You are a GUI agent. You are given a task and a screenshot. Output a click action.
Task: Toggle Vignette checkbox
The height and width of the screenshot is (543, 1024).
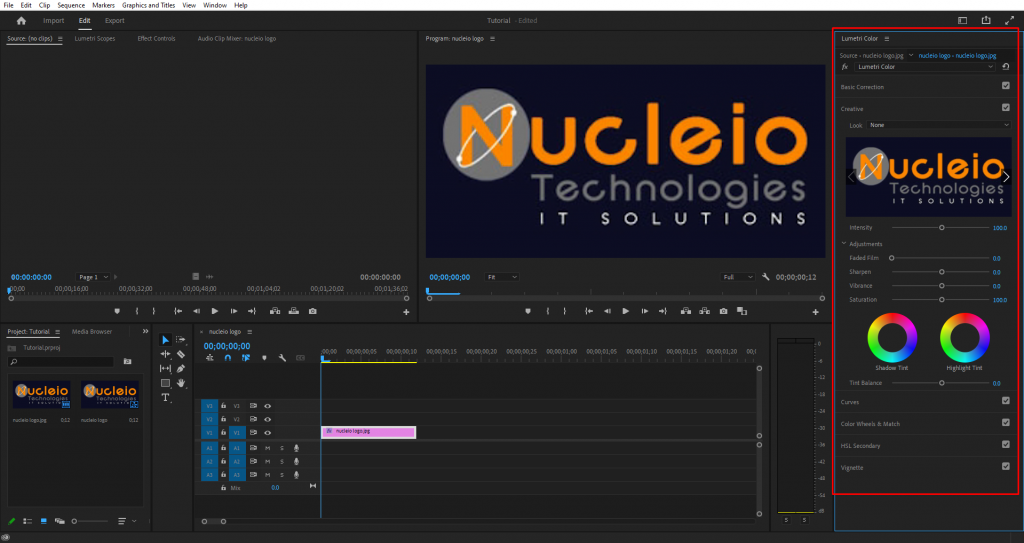1006,467
